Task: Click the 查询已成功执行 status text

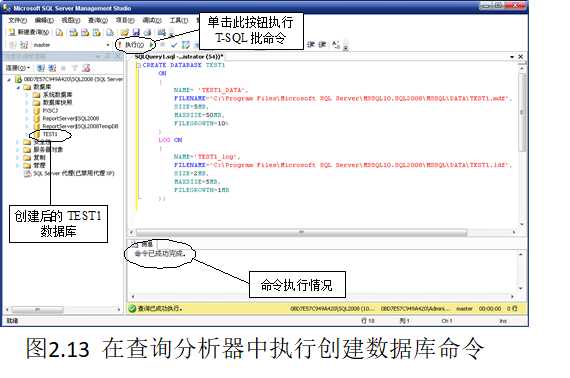Action: 160,309
